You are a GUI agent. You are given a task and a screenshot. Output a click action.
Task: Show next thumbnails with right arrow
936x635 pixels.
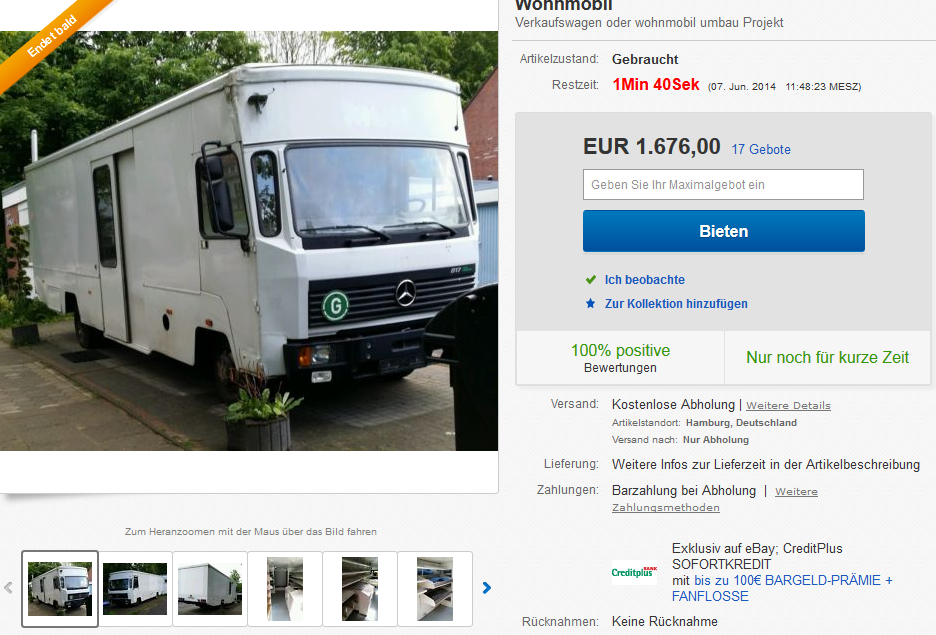pyautogui.click(x=487, y=588)
